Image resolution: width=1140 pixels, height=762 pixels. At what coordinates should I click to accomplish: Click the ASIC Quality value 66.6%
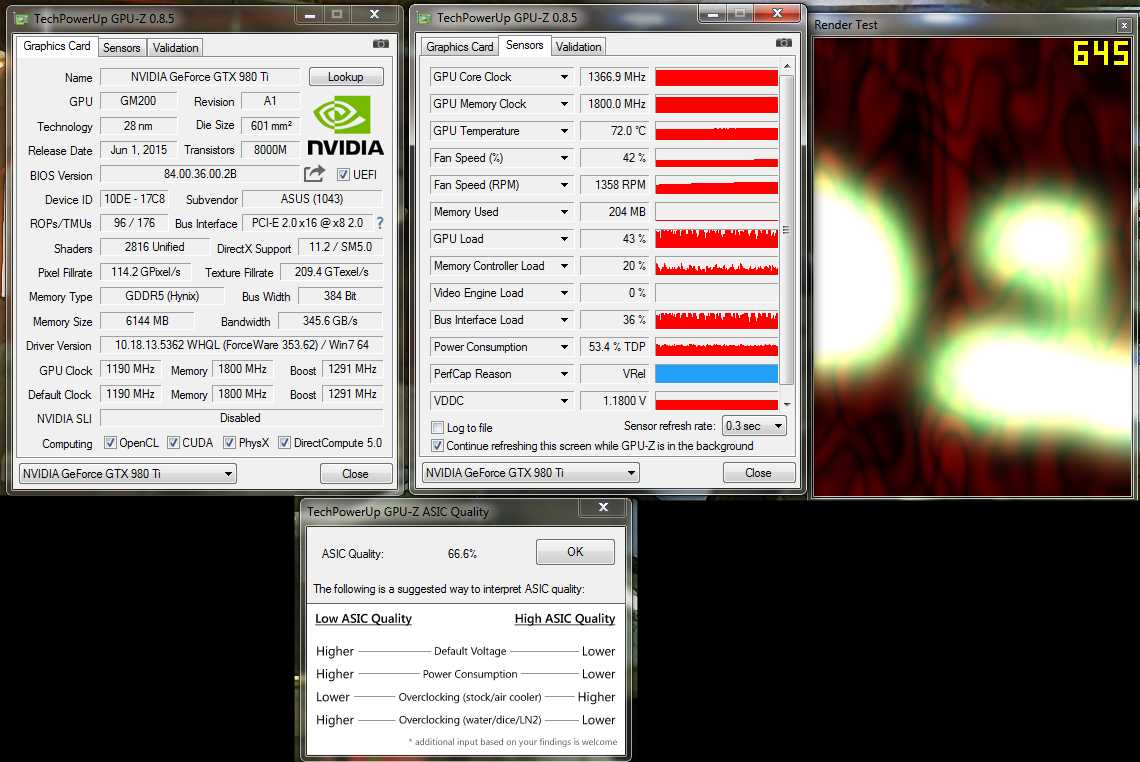click(x=462, y=554)
